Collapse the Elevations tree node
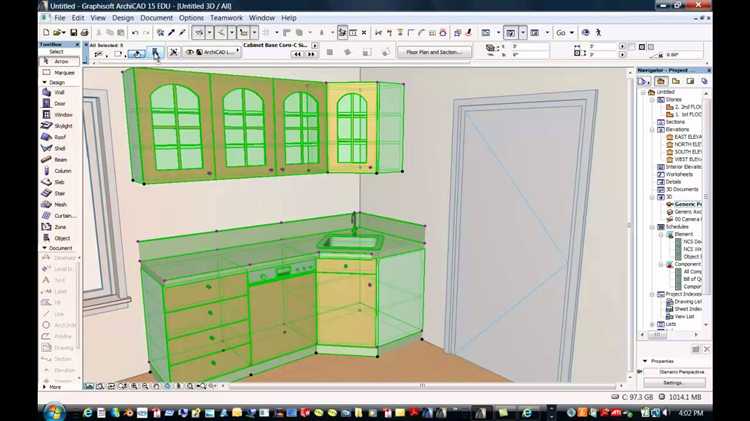This screenshot has width=750, height=421. [x=652, y=130]
